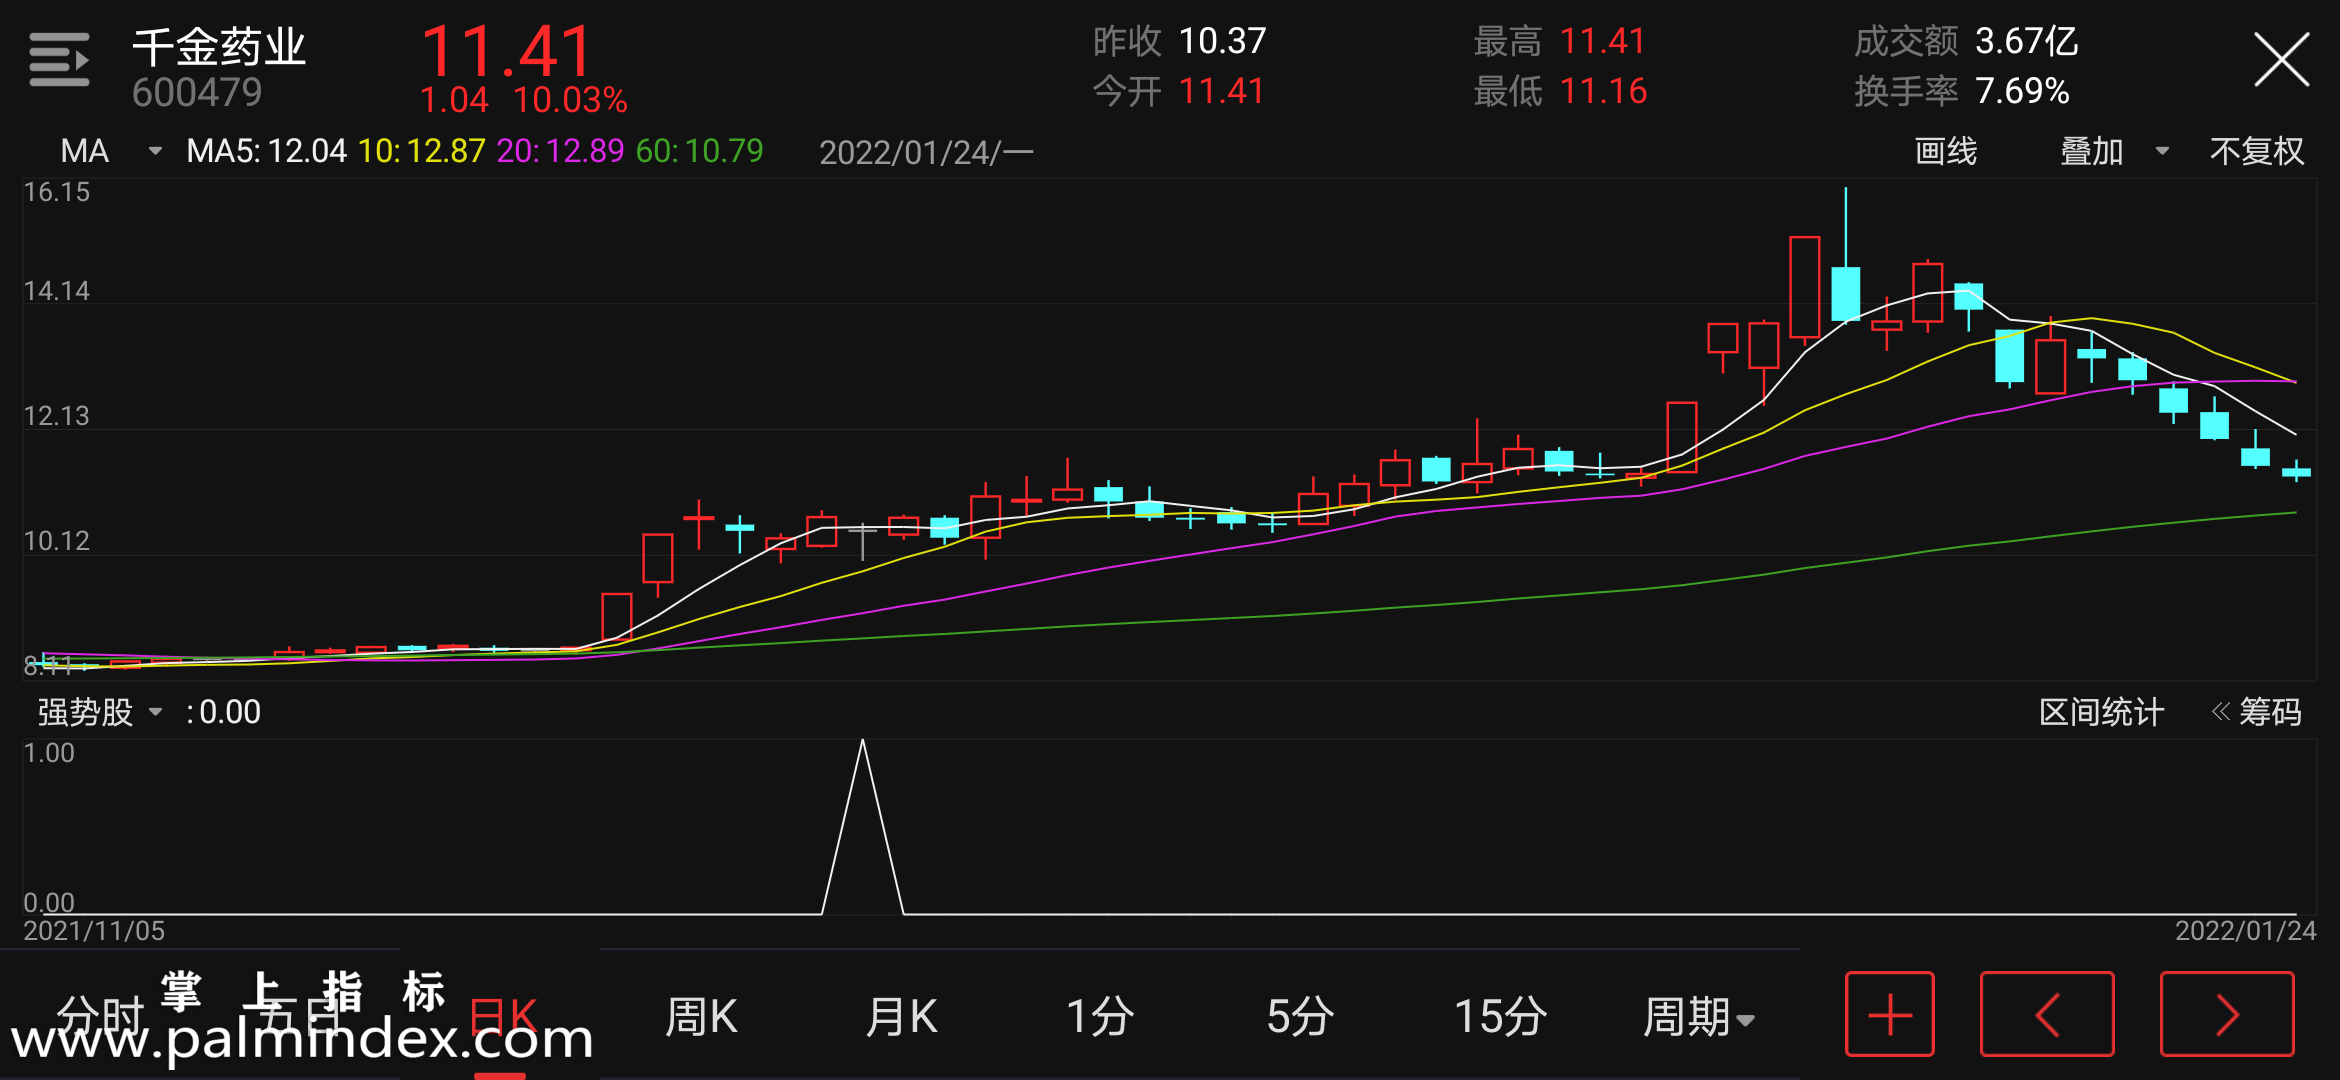Select the 1分 chart tab

coord(1100,1017)
